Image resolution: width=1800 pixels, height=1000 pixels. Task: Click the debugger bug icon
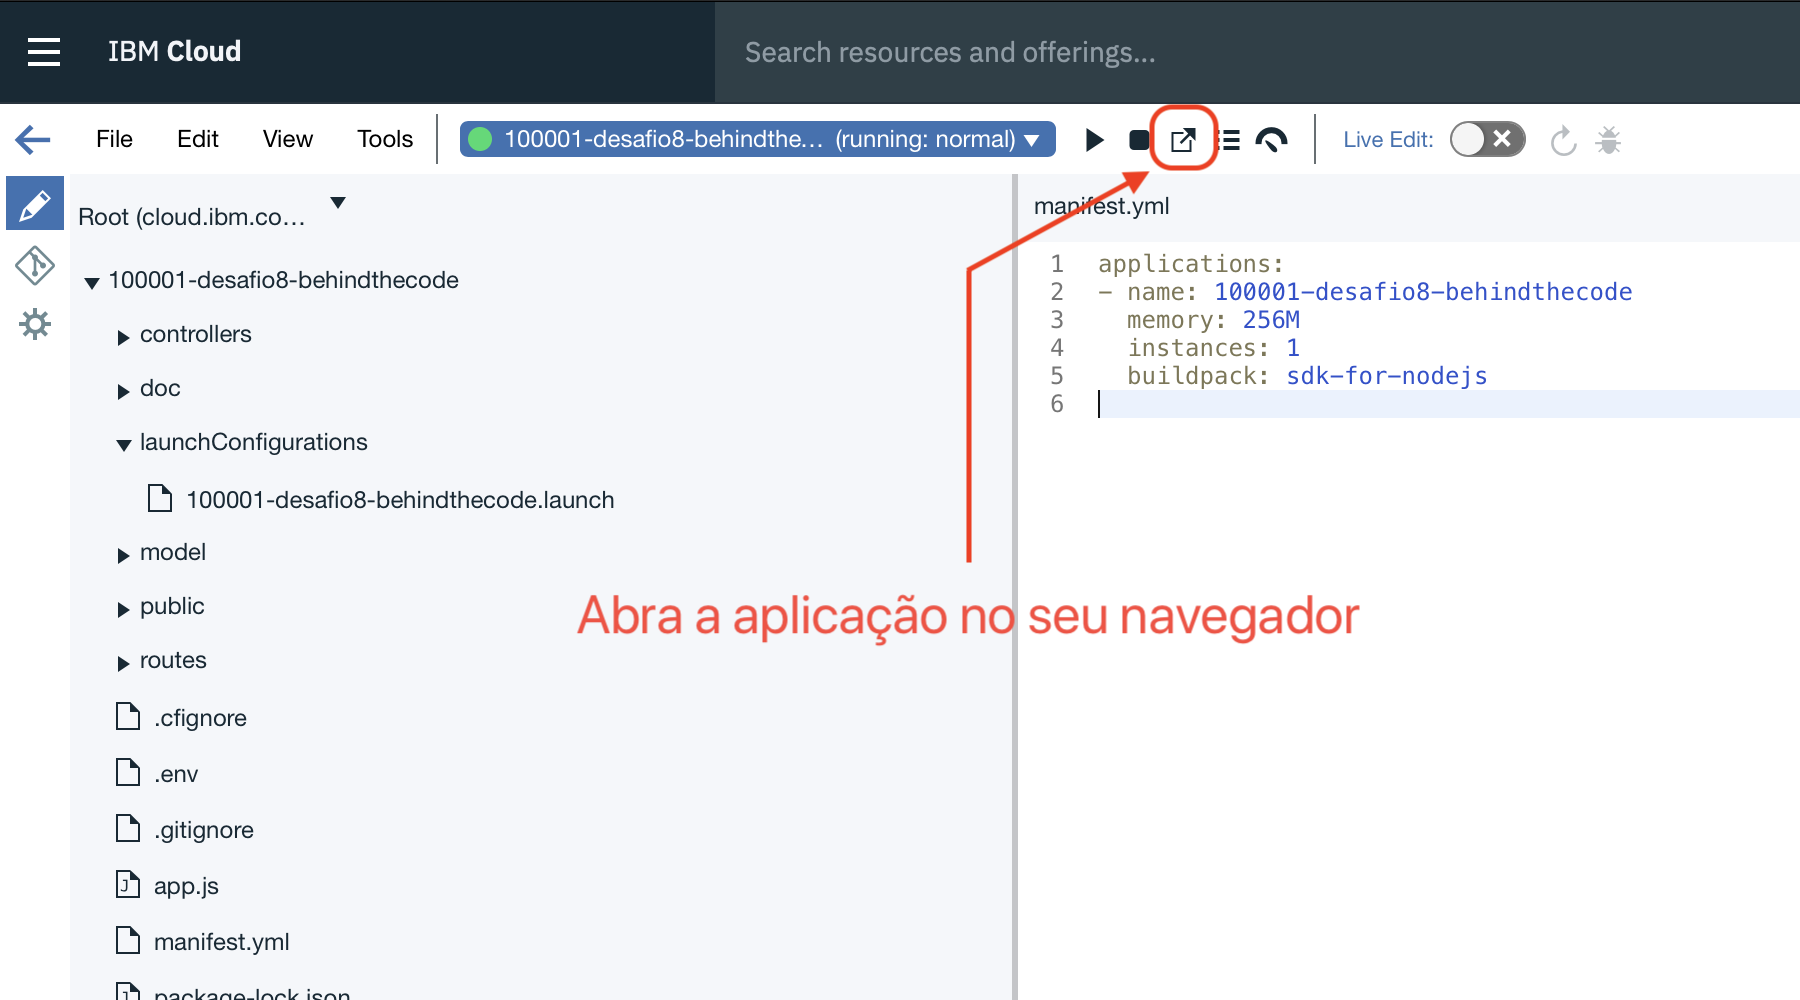pyautogui.click(x=1608, y=140)
